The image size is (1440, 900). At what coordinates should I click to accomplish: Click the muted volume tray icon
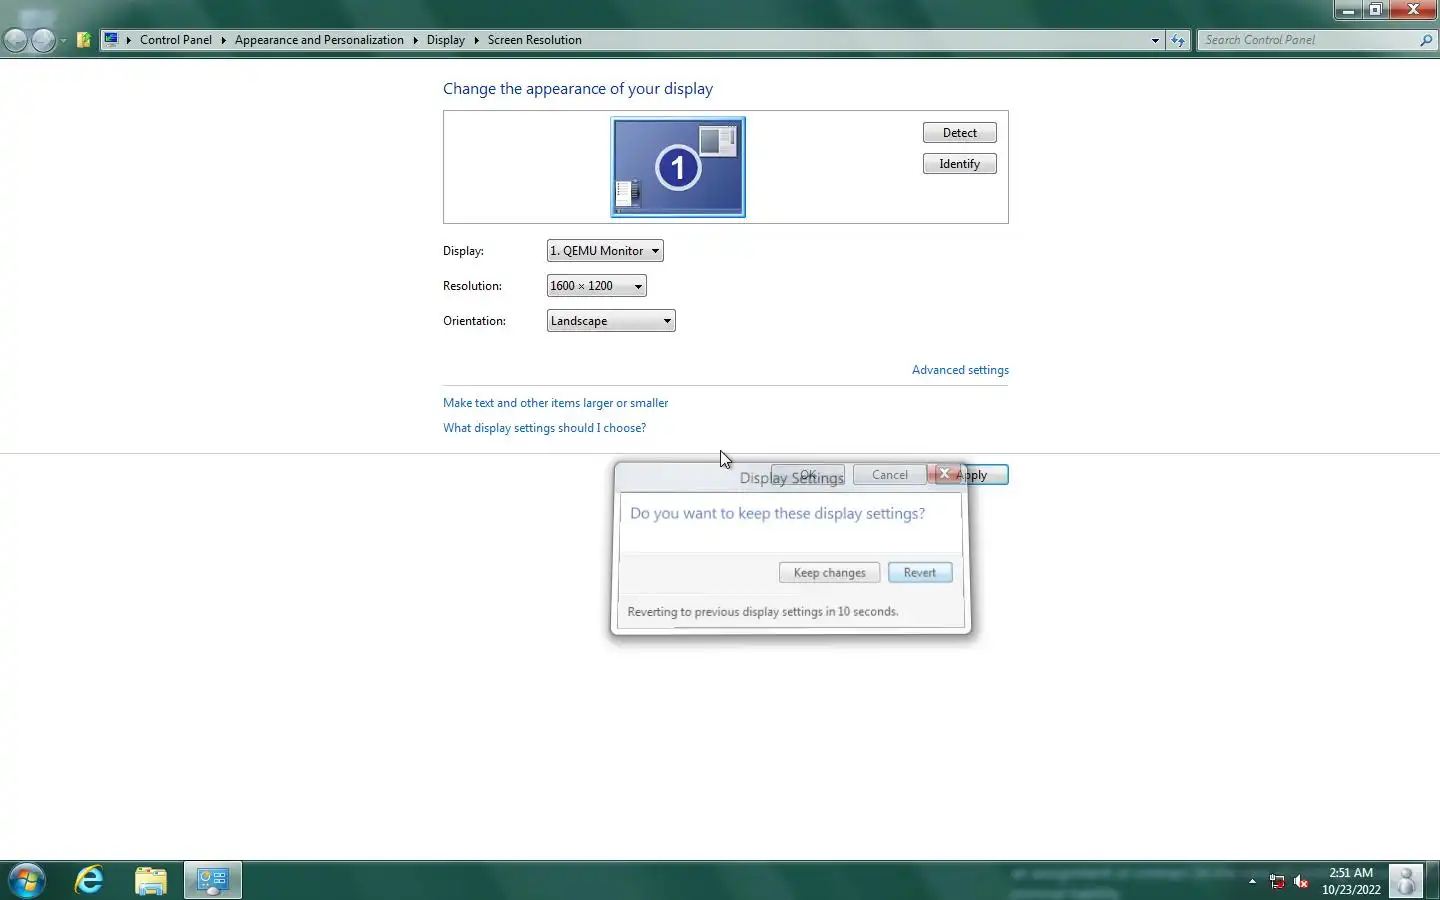pyautogui.click(x=1301, y=881)
